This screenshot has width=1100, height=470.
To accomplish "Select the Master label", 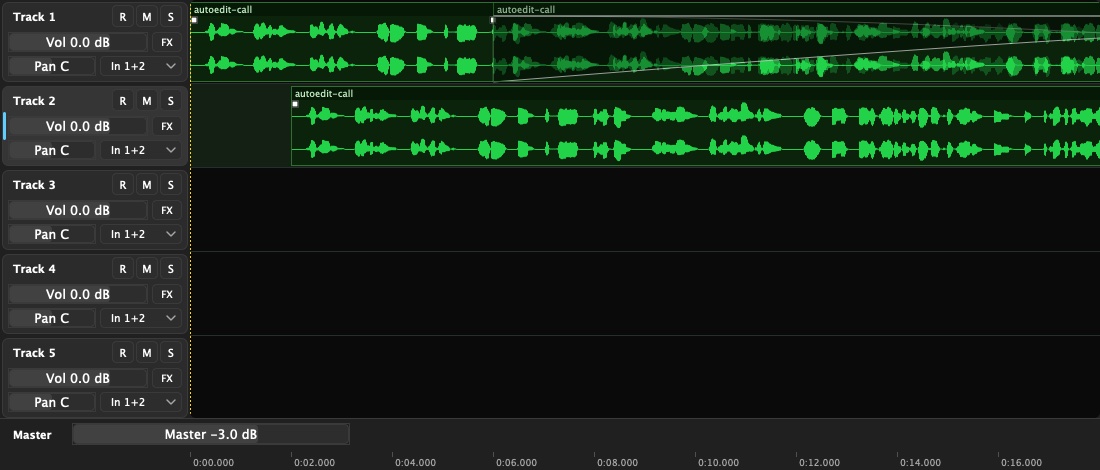I will point(32,435).
